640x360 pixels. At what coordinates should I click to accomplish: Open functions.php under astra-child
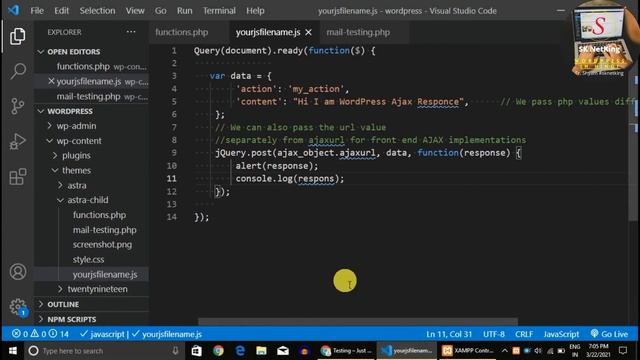(99, 215)
